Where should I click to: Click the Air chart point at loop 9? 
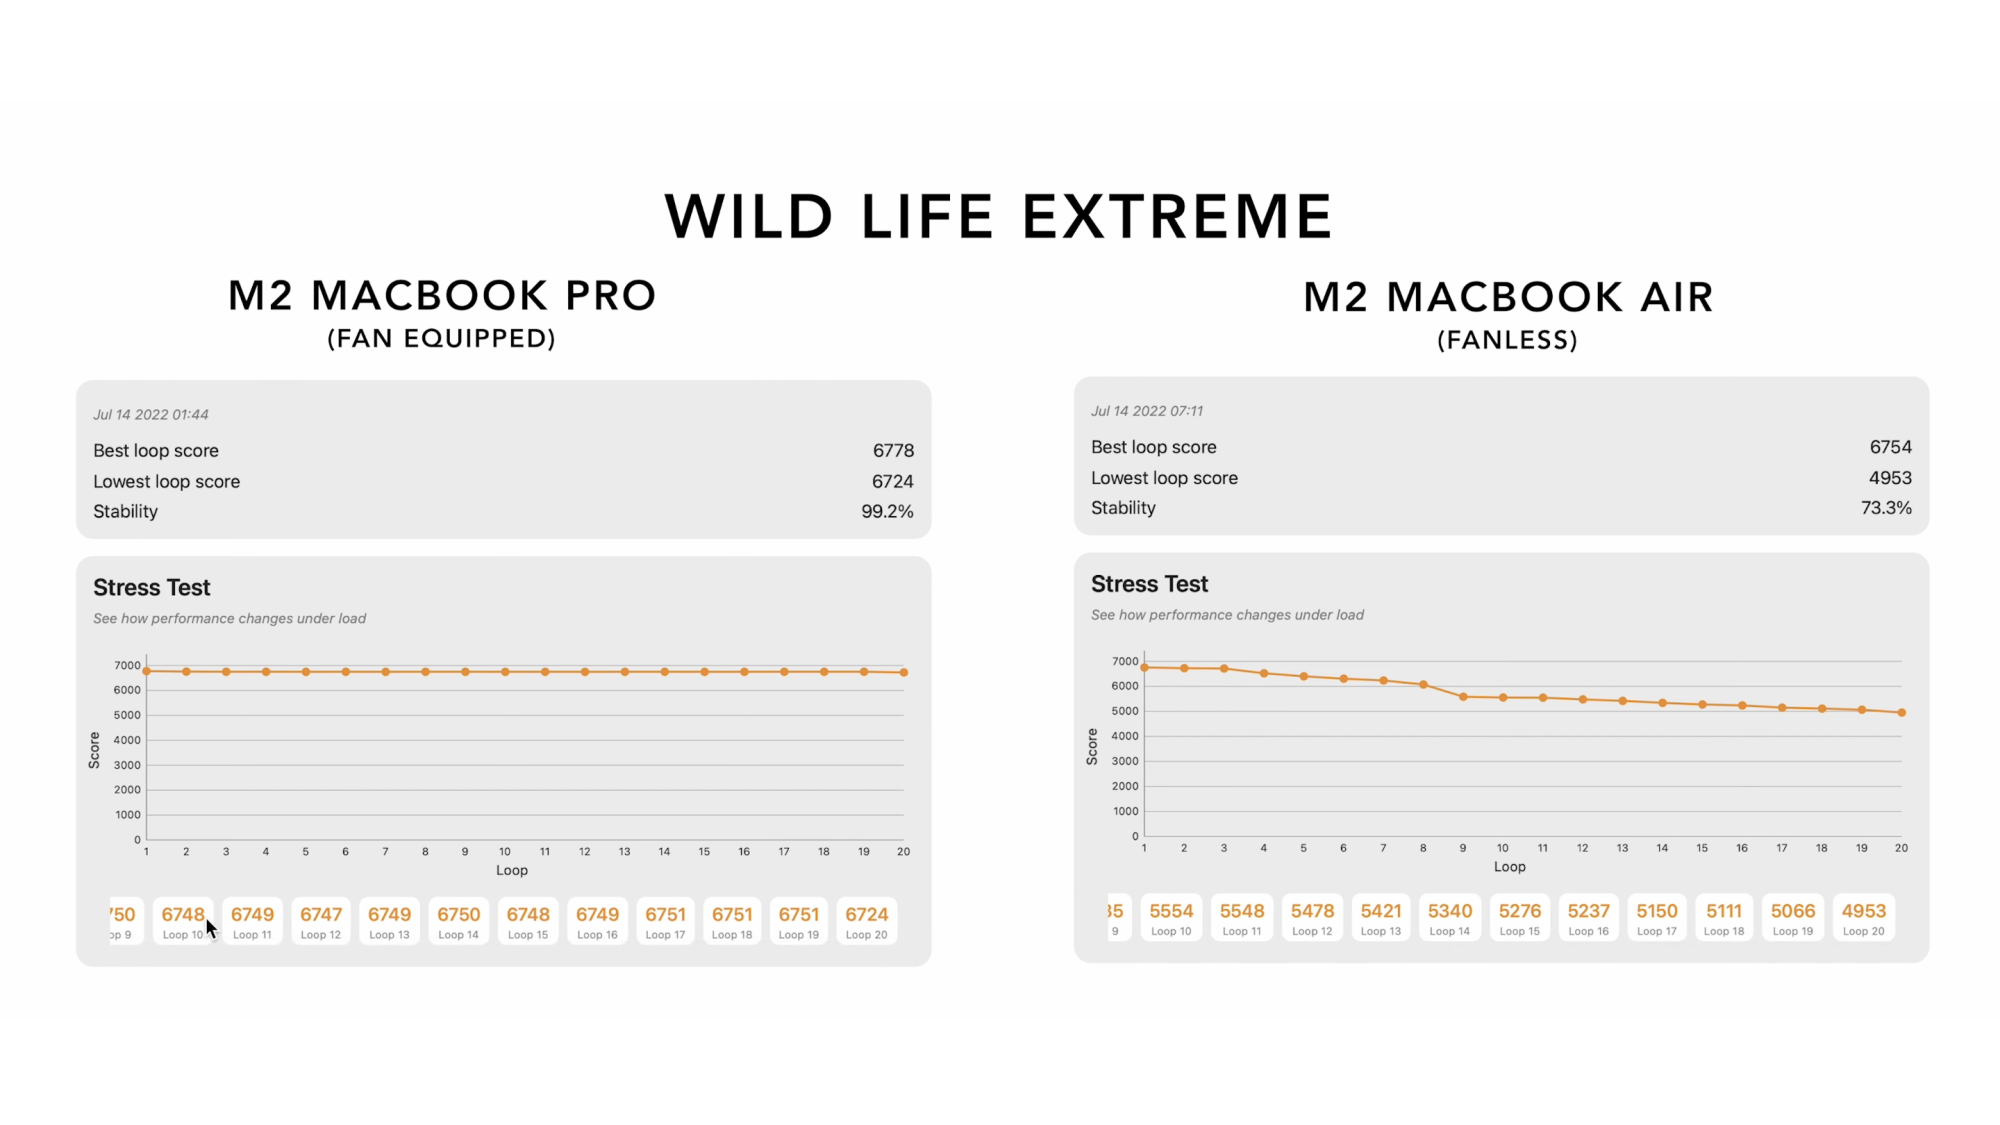[1463, 697]
